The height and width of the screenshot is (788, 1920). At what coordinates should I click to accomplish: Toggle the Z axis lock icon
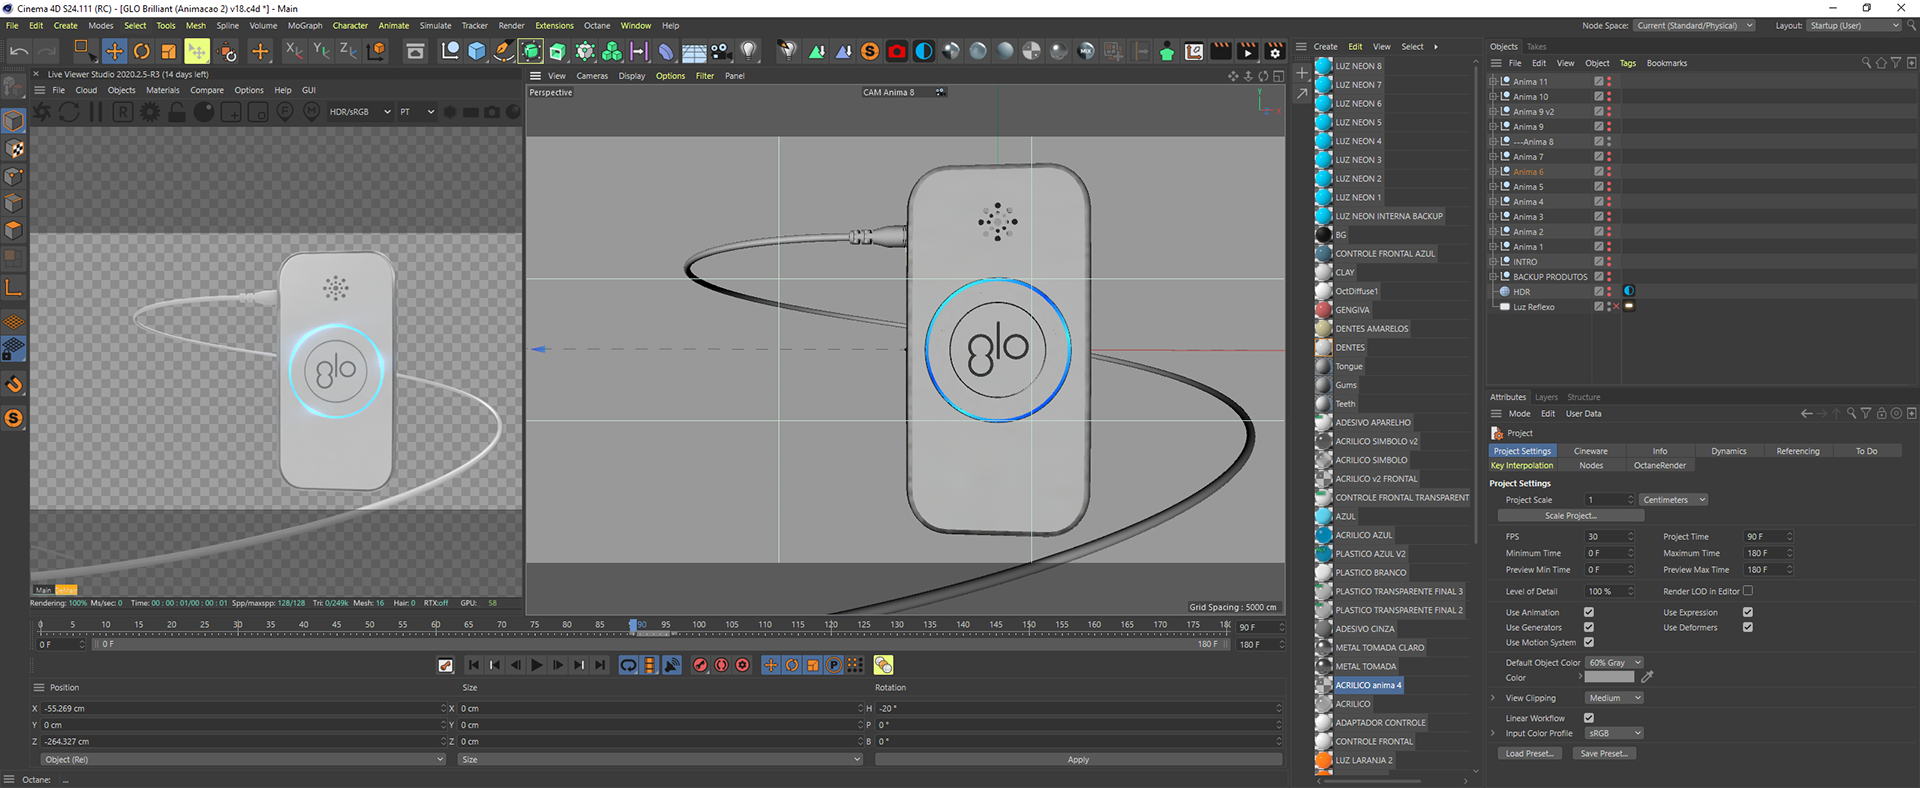click(348, 50)
